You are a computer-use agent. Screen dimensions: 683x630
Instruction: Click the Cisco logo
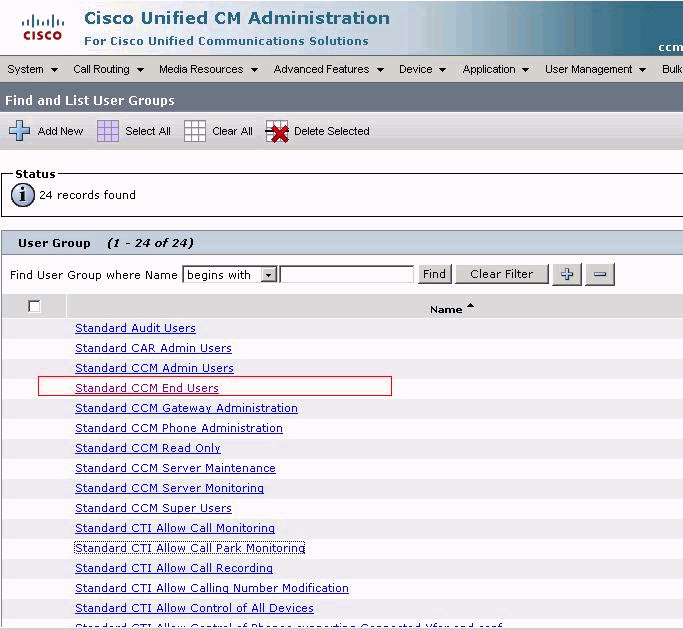[42, 27]
